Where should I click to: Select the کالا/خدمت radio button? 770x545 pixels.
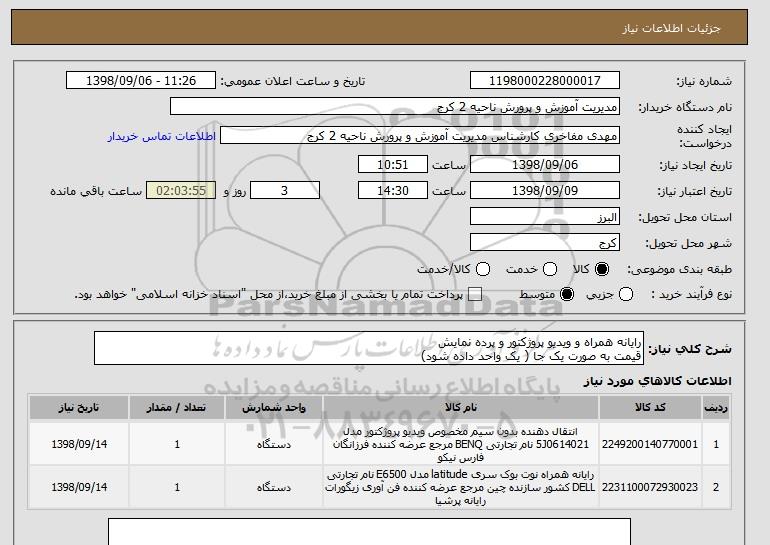483,269
